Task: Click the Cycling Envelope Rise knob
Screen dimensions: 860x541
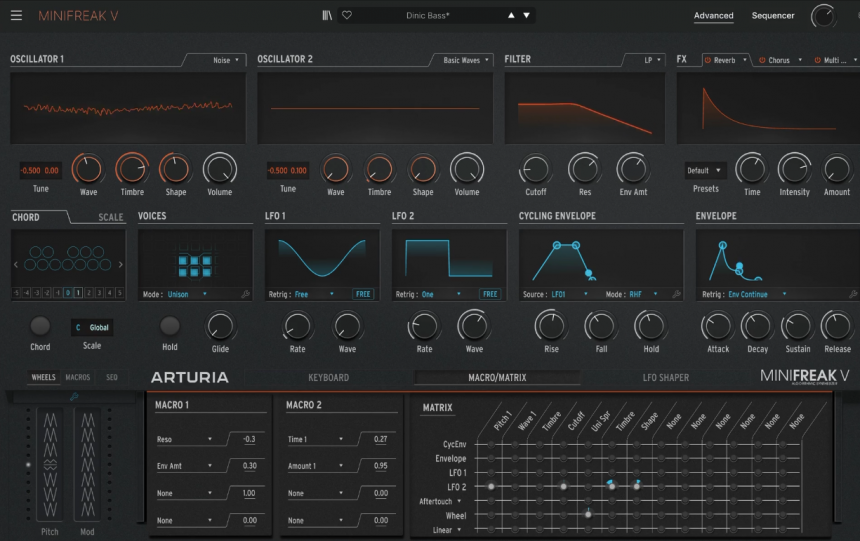Action: 551,326
